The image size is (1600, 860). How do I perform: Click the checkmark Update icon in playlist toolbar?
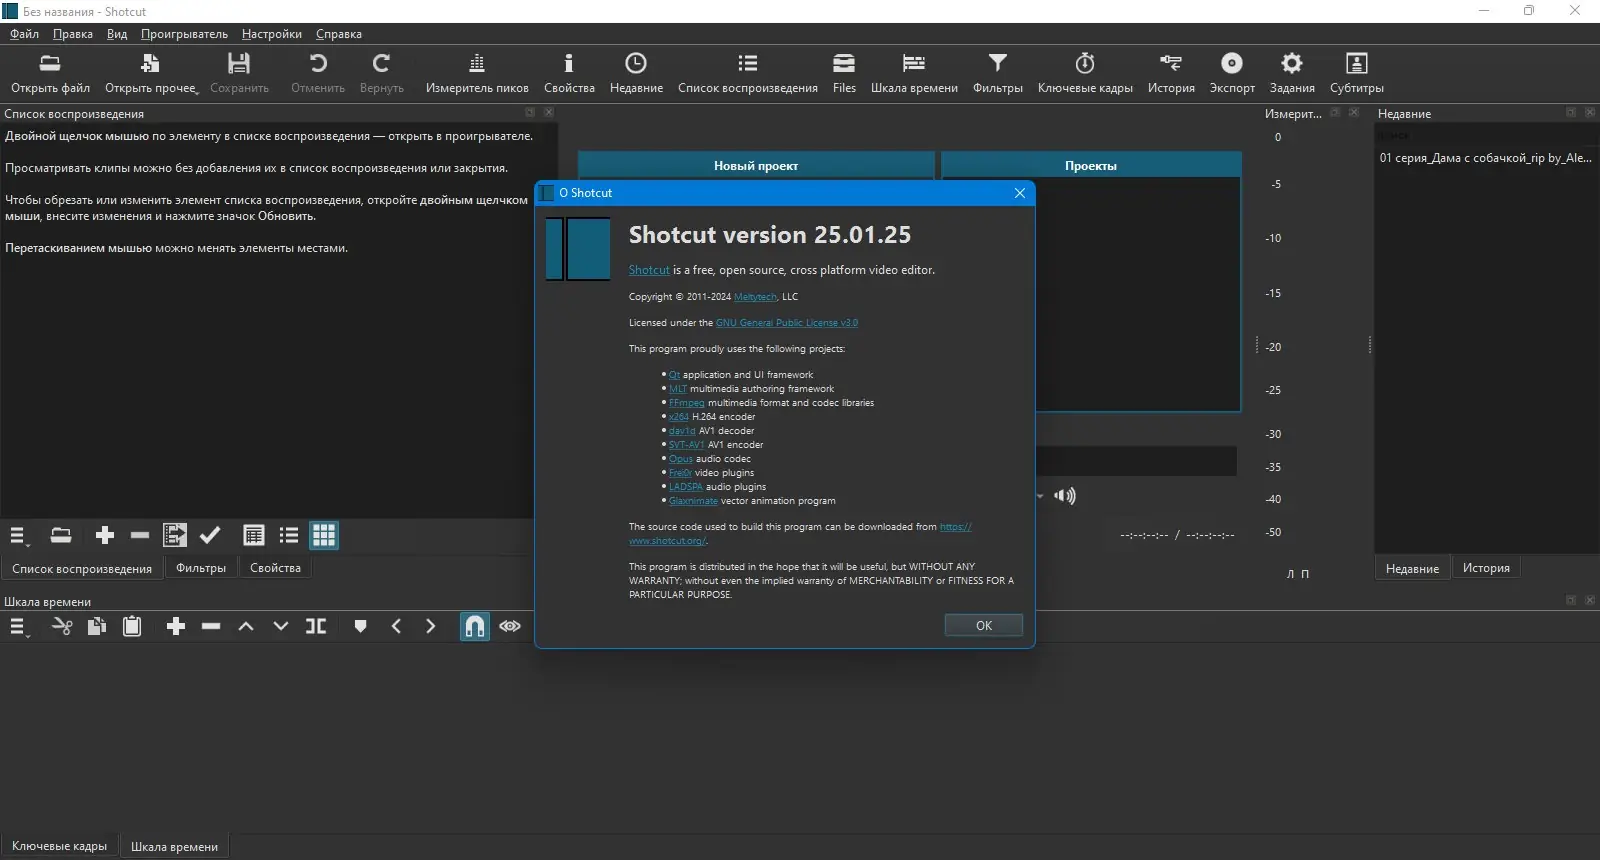tap(210, 536)
